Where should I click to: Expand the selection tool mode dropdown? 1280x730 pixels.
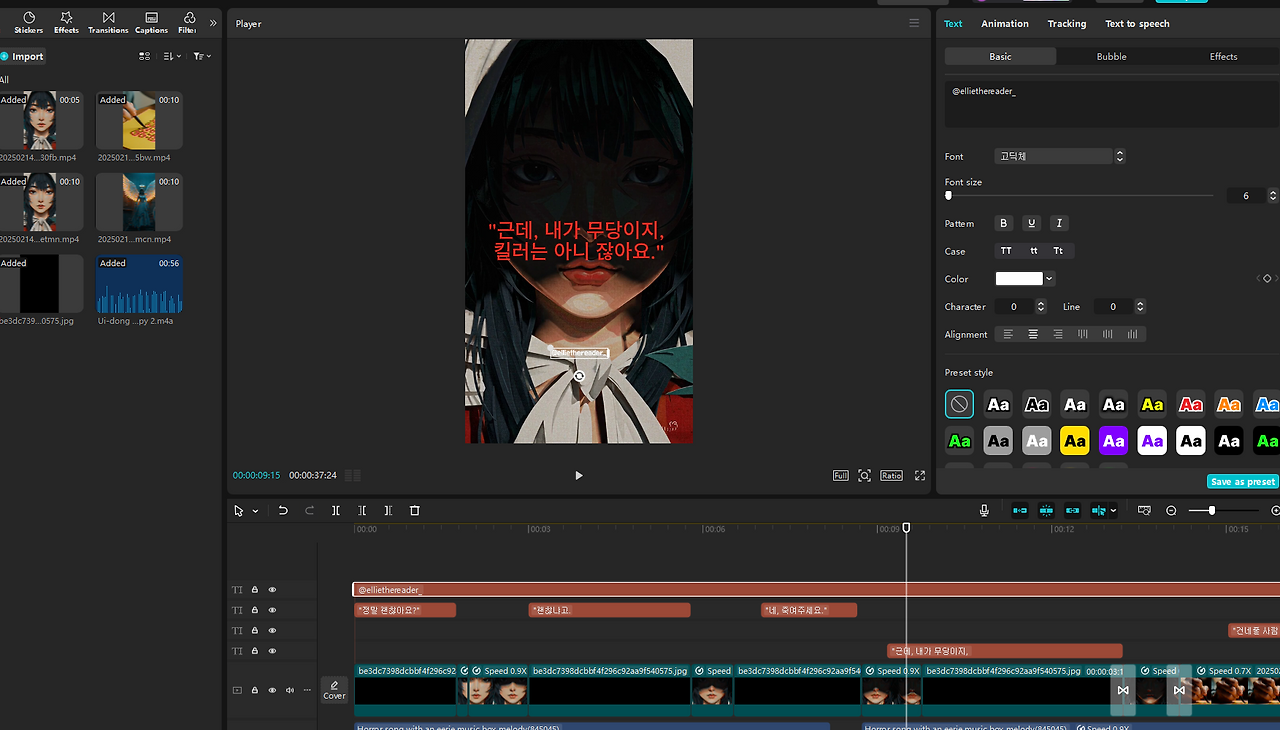click(x=256, y=511)
